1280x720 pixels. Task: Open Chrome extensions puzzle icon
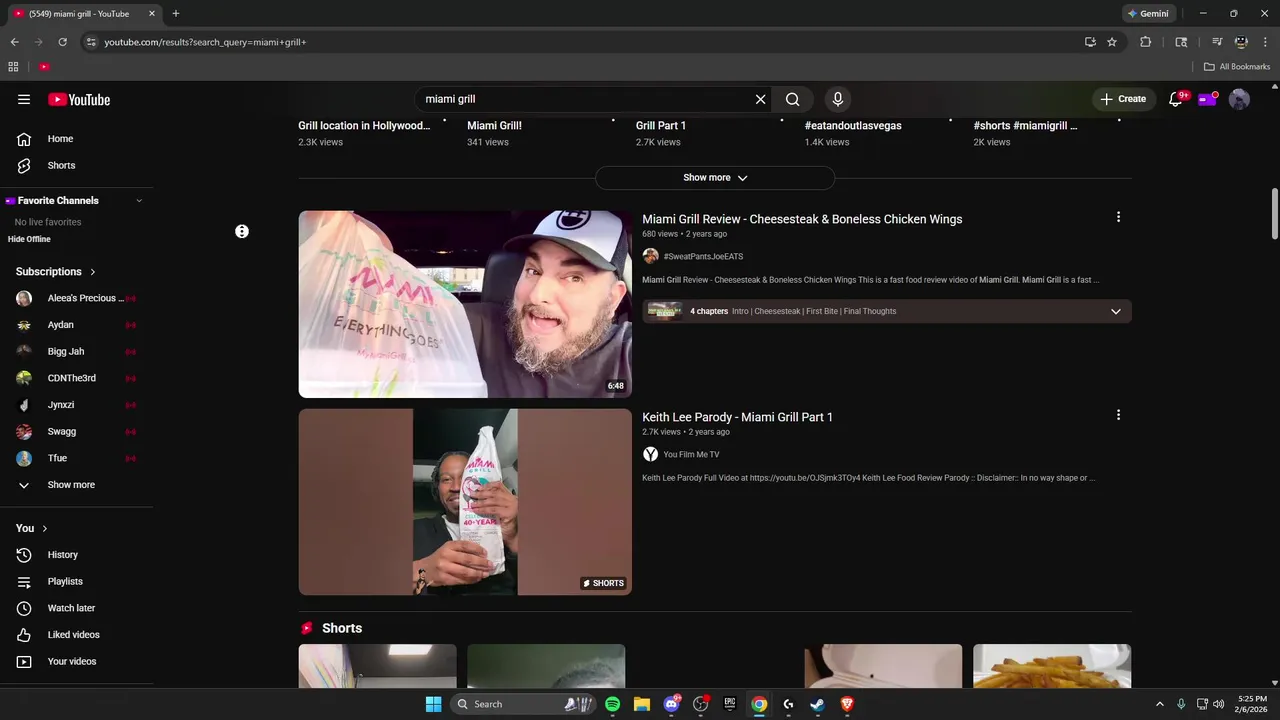tap(1146, 42)
